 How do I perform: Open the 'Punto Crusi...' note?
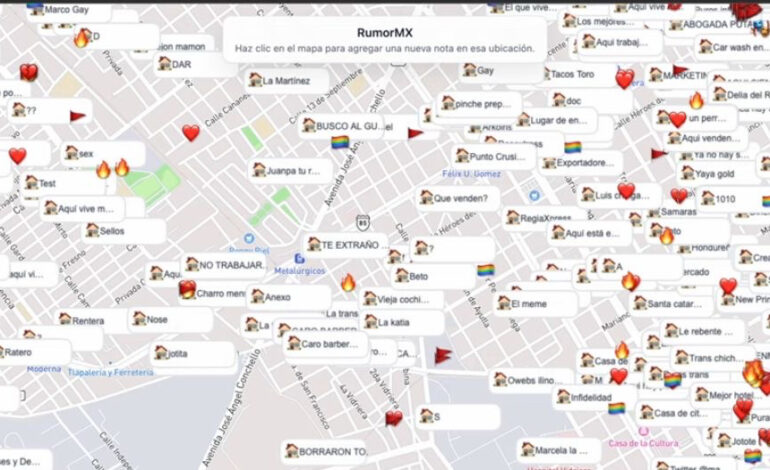tap(494, 157)
